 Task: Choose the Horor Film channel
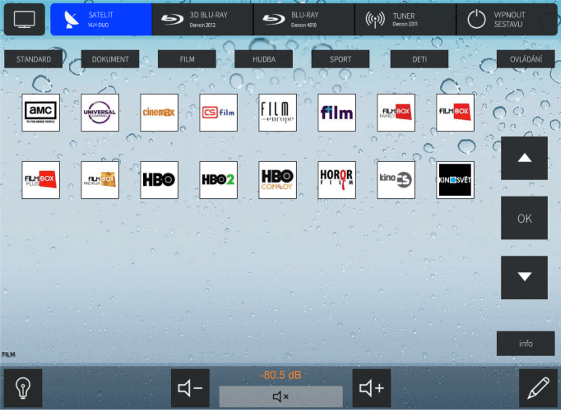tap(337, 180)
